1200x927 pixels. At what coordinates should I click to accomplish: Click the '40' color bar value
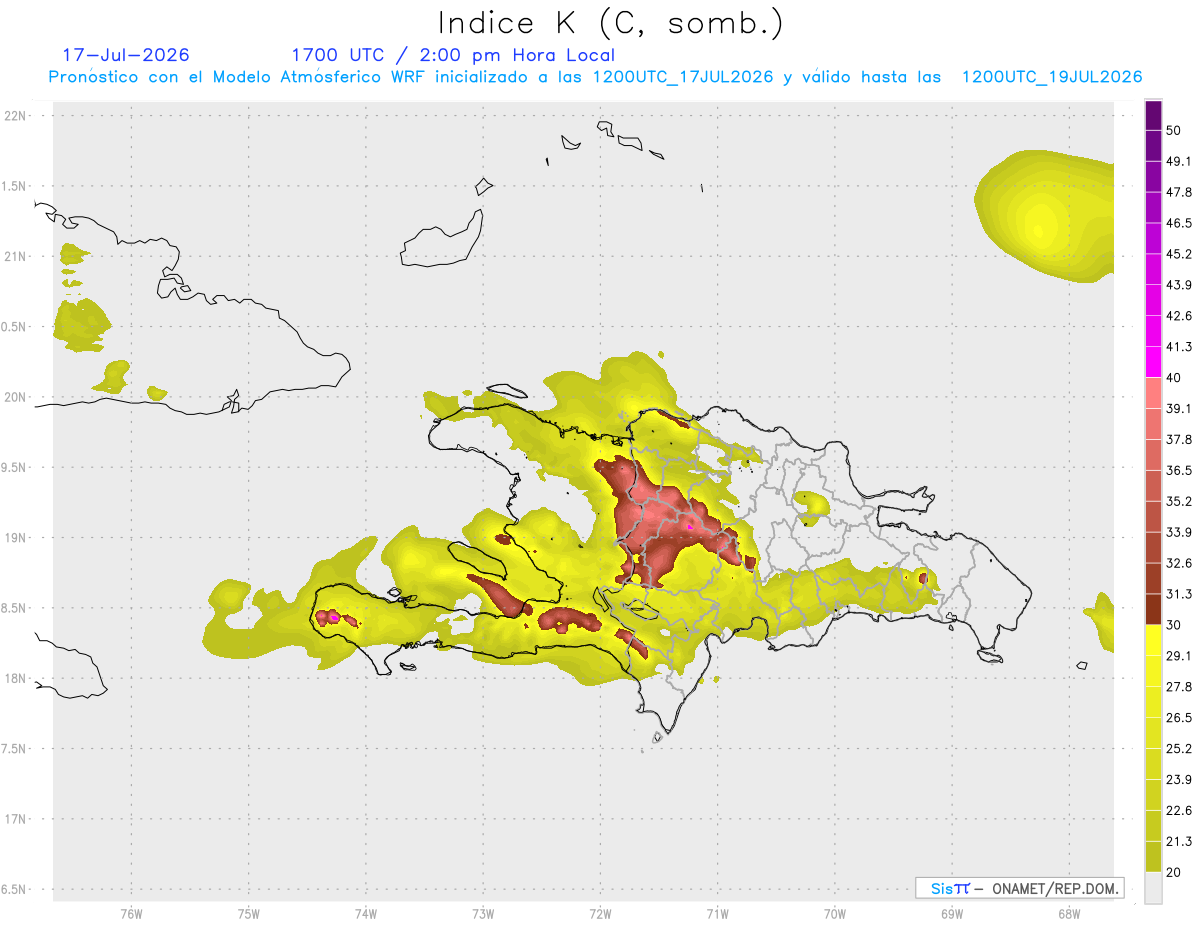point(1175,378)
